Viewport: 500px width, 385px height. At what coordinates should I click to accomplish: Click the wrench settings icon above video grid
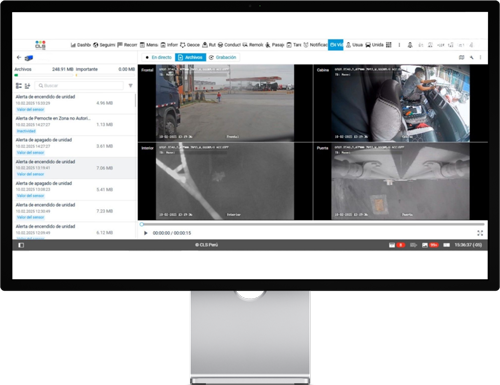(x=472, y=57)
